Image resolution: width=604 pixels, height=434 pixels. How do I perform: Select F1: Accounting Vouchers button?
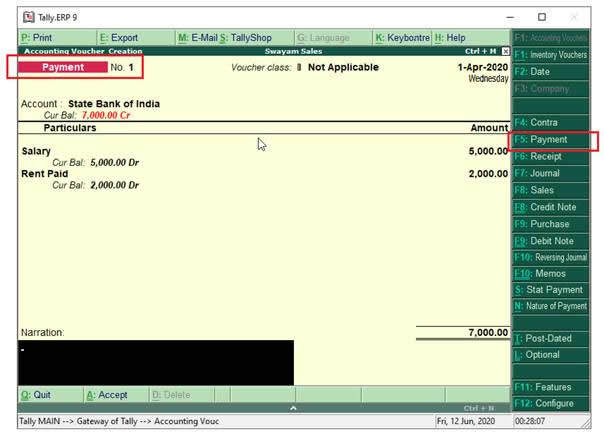coord(550,37)
